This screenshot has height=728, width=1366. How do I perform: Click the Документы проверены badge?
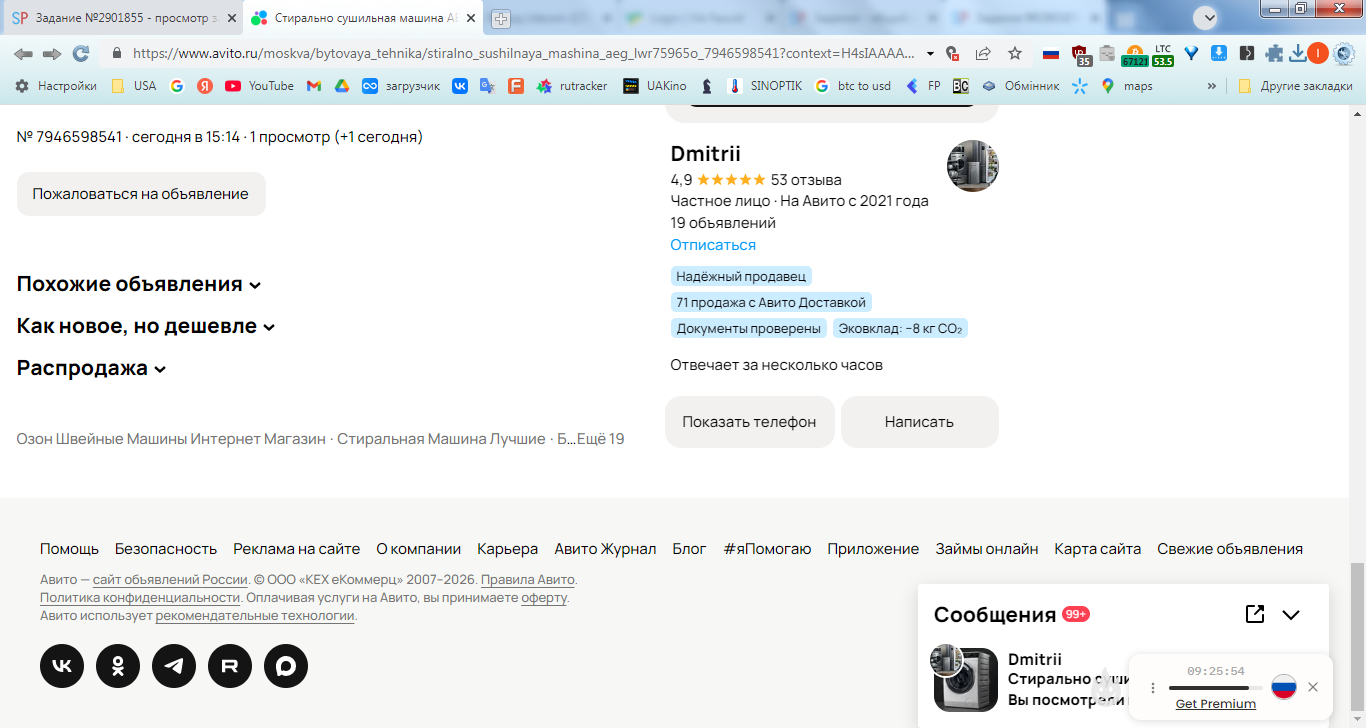click(x=749, y=328)
